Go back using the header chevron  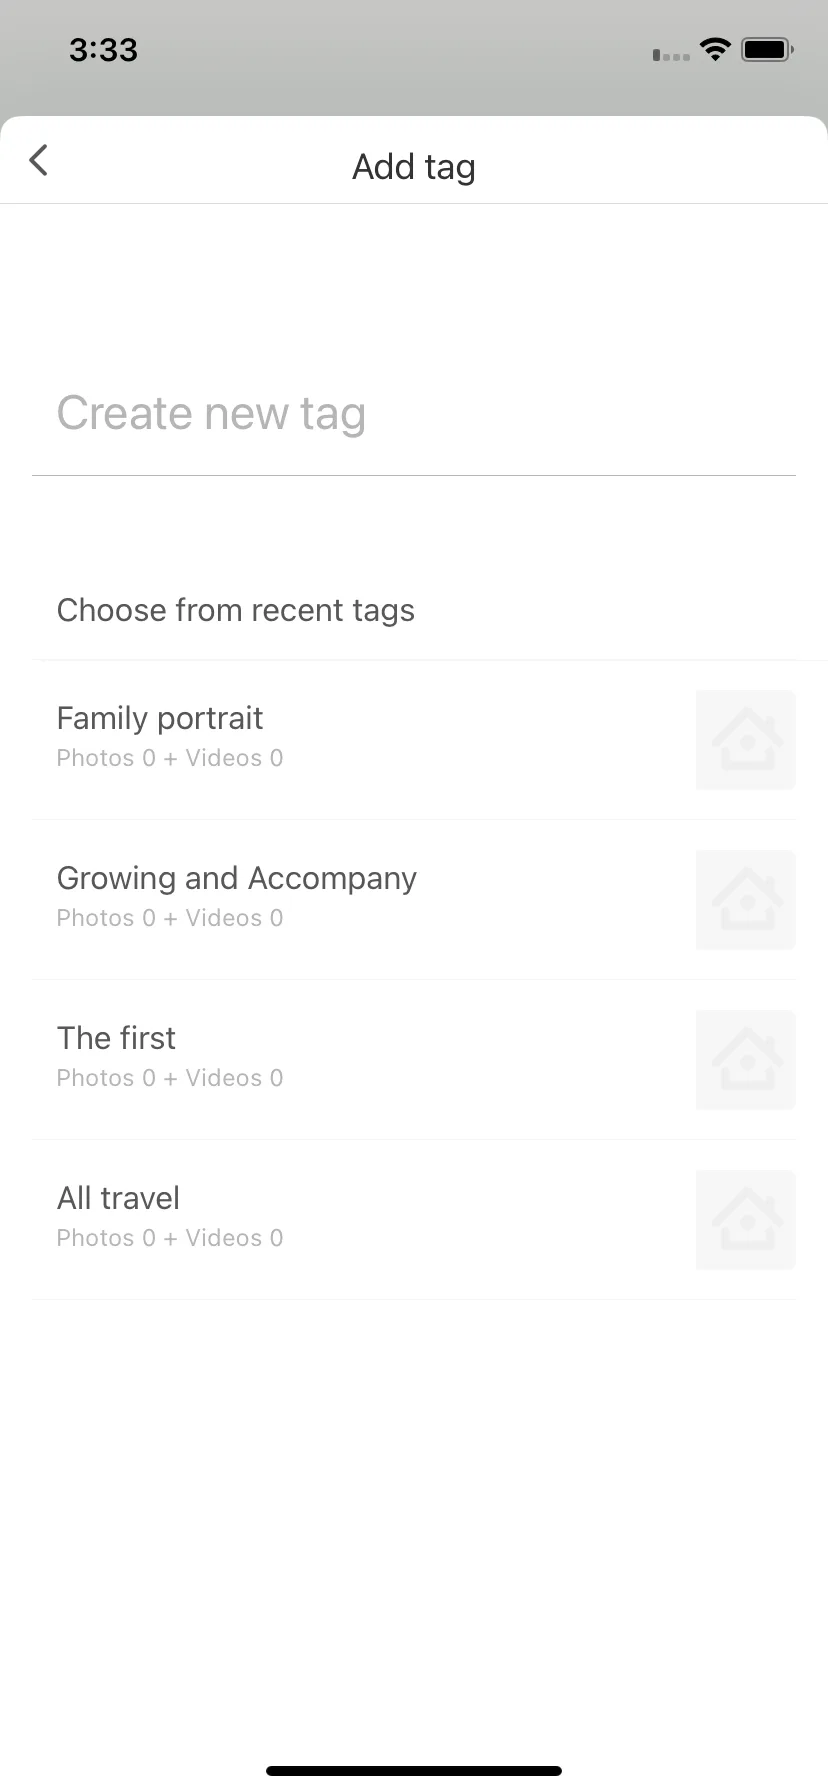click(39, 160)
